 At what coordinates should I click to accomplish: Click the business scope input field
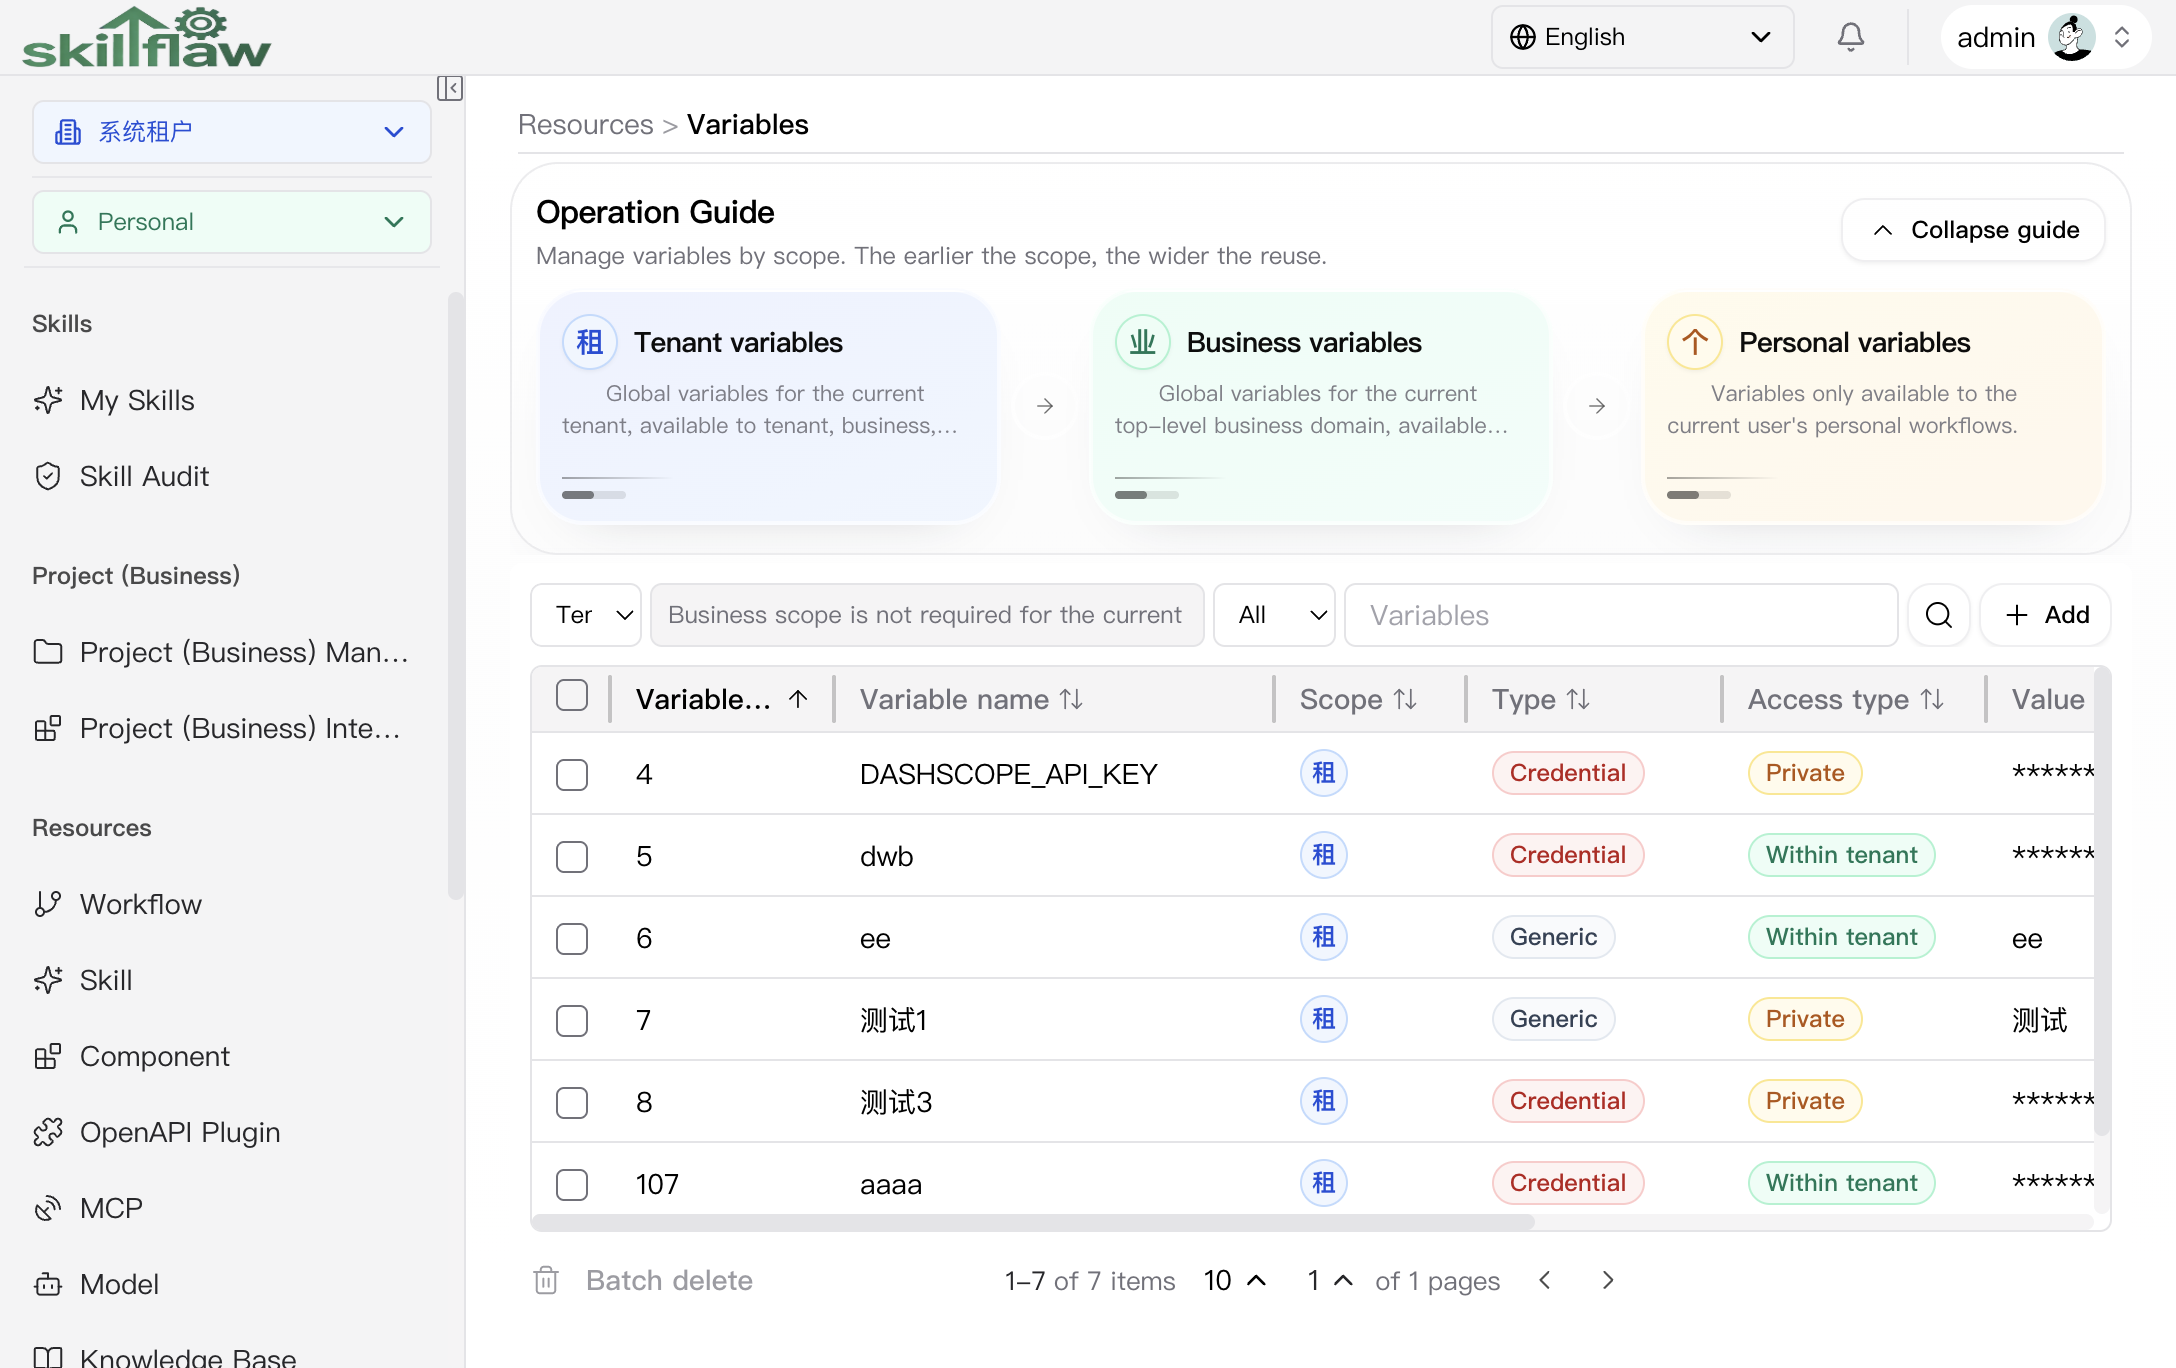click(927, 615)
